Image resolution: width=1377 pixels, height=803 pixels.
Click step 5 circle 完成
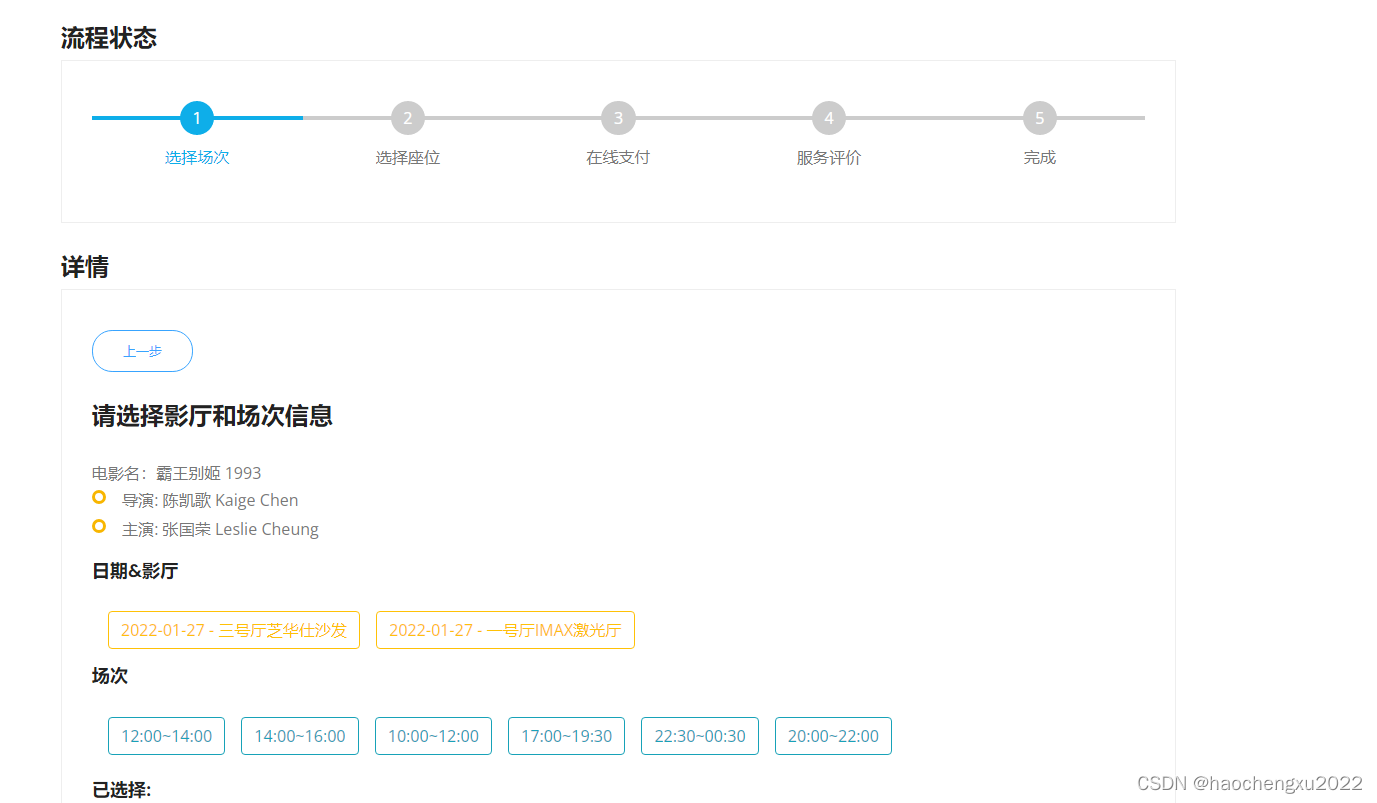click(x=1040, y=118)
